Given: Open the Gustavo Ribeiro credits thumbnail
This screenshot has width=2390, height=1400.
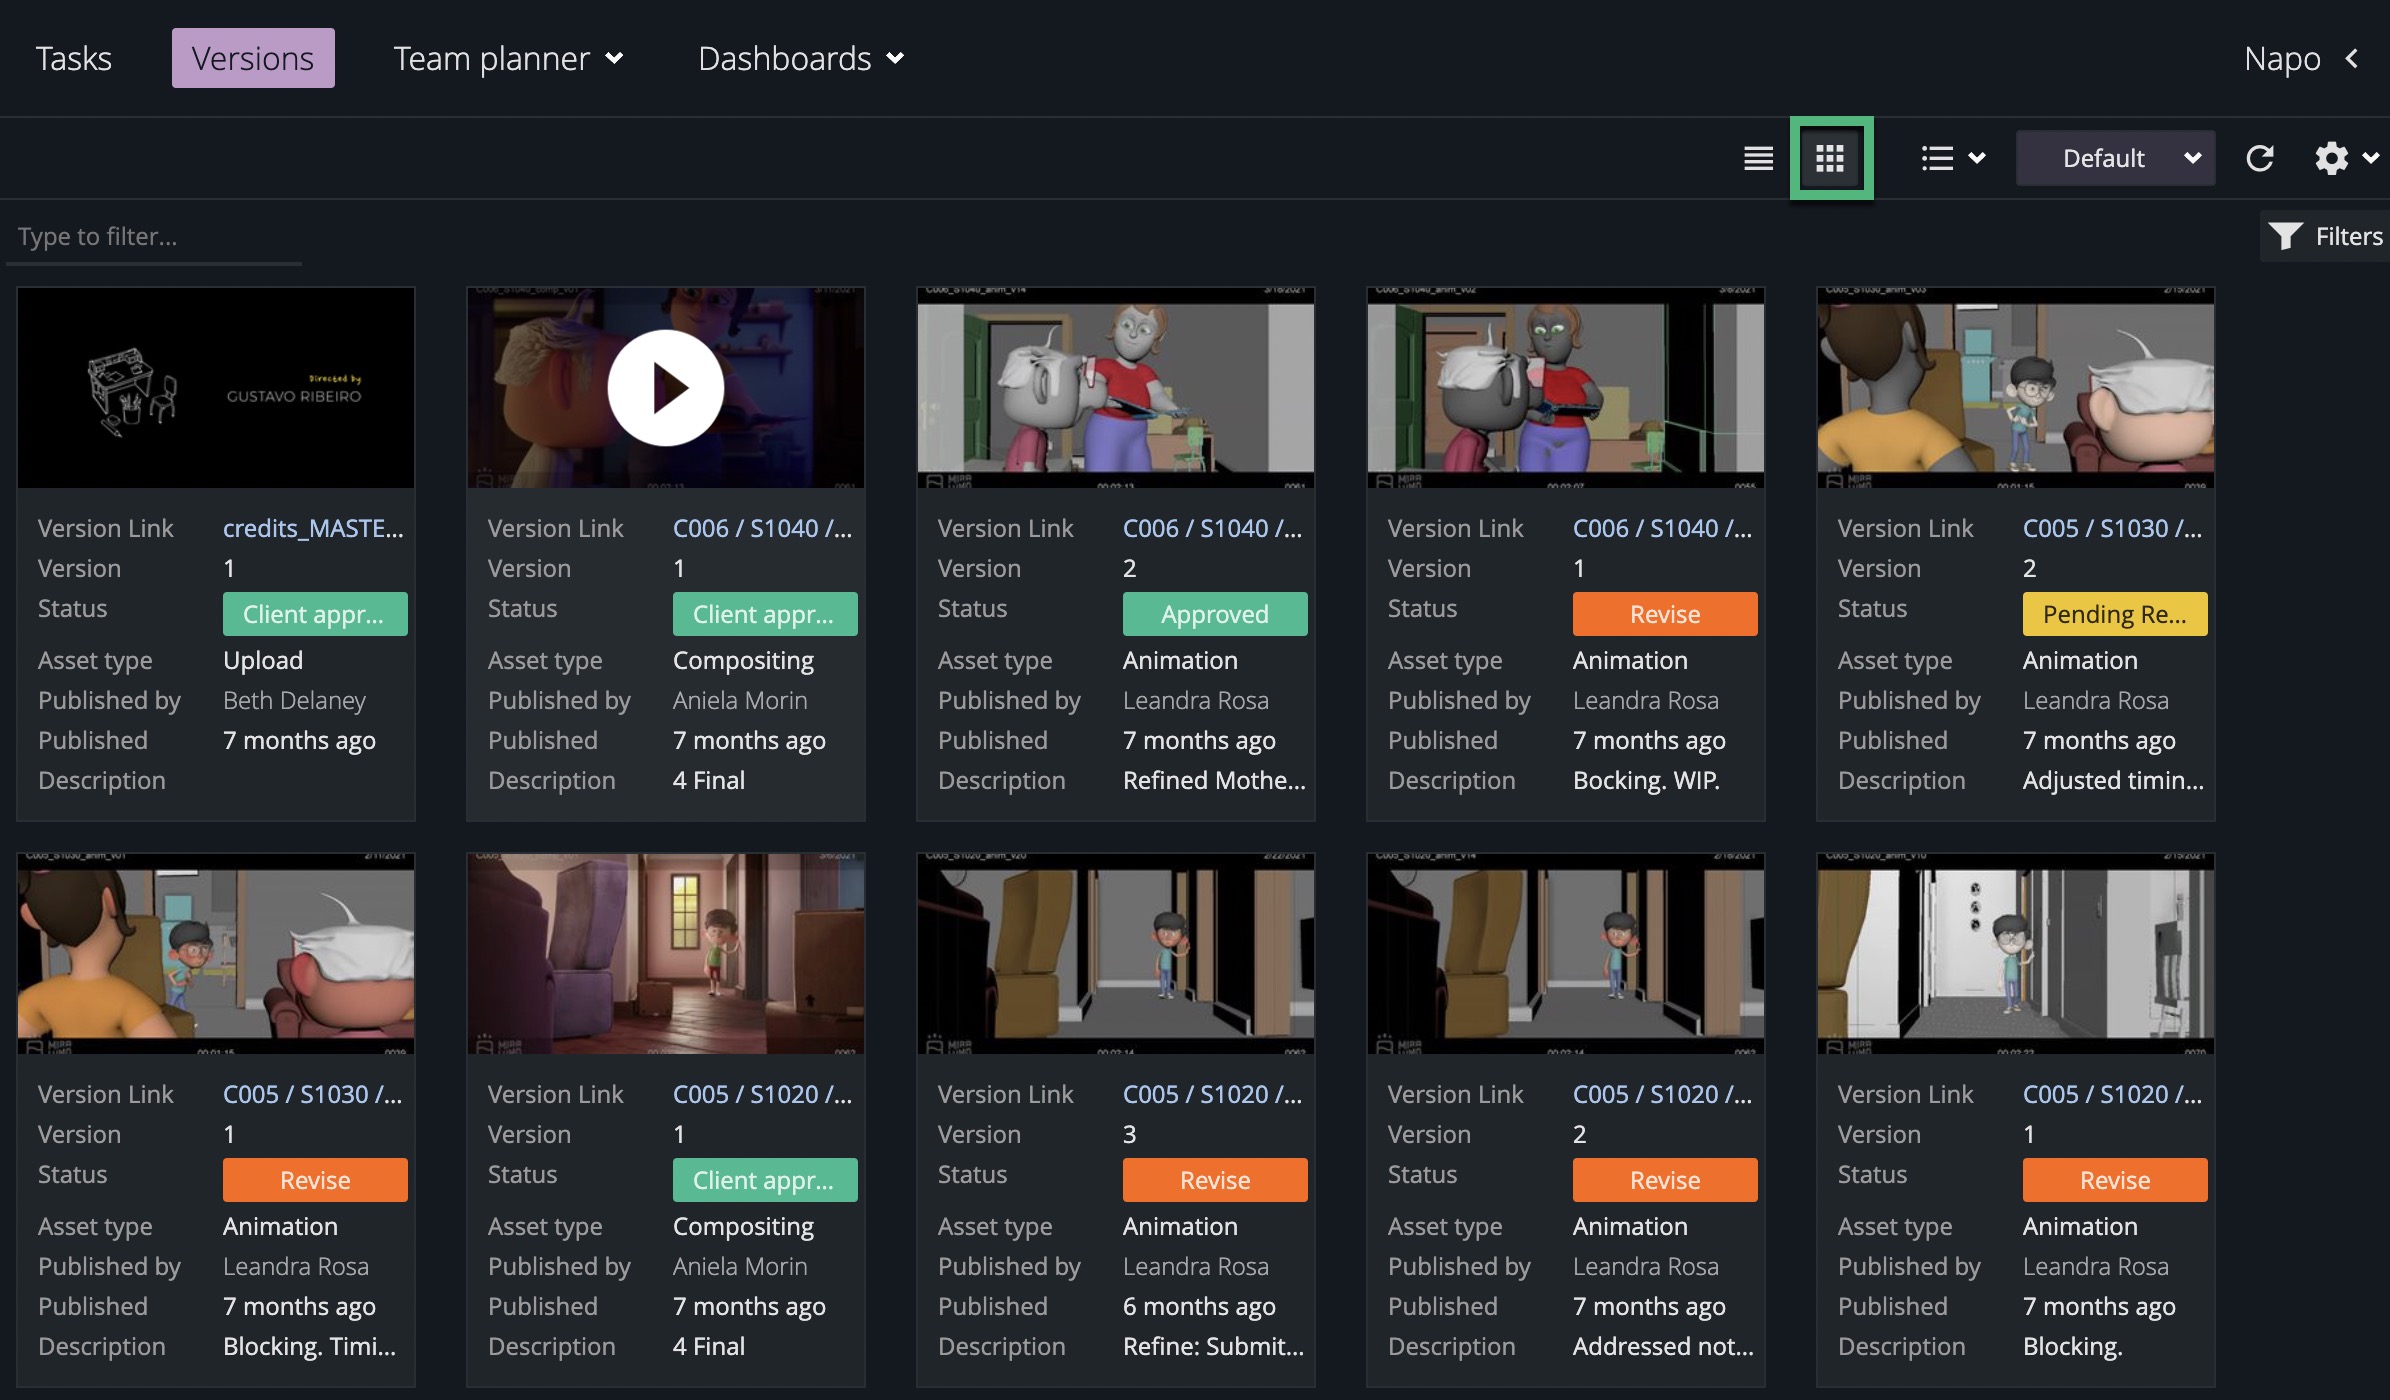Looking at the screenshot, I should click(x=216, y=388).
